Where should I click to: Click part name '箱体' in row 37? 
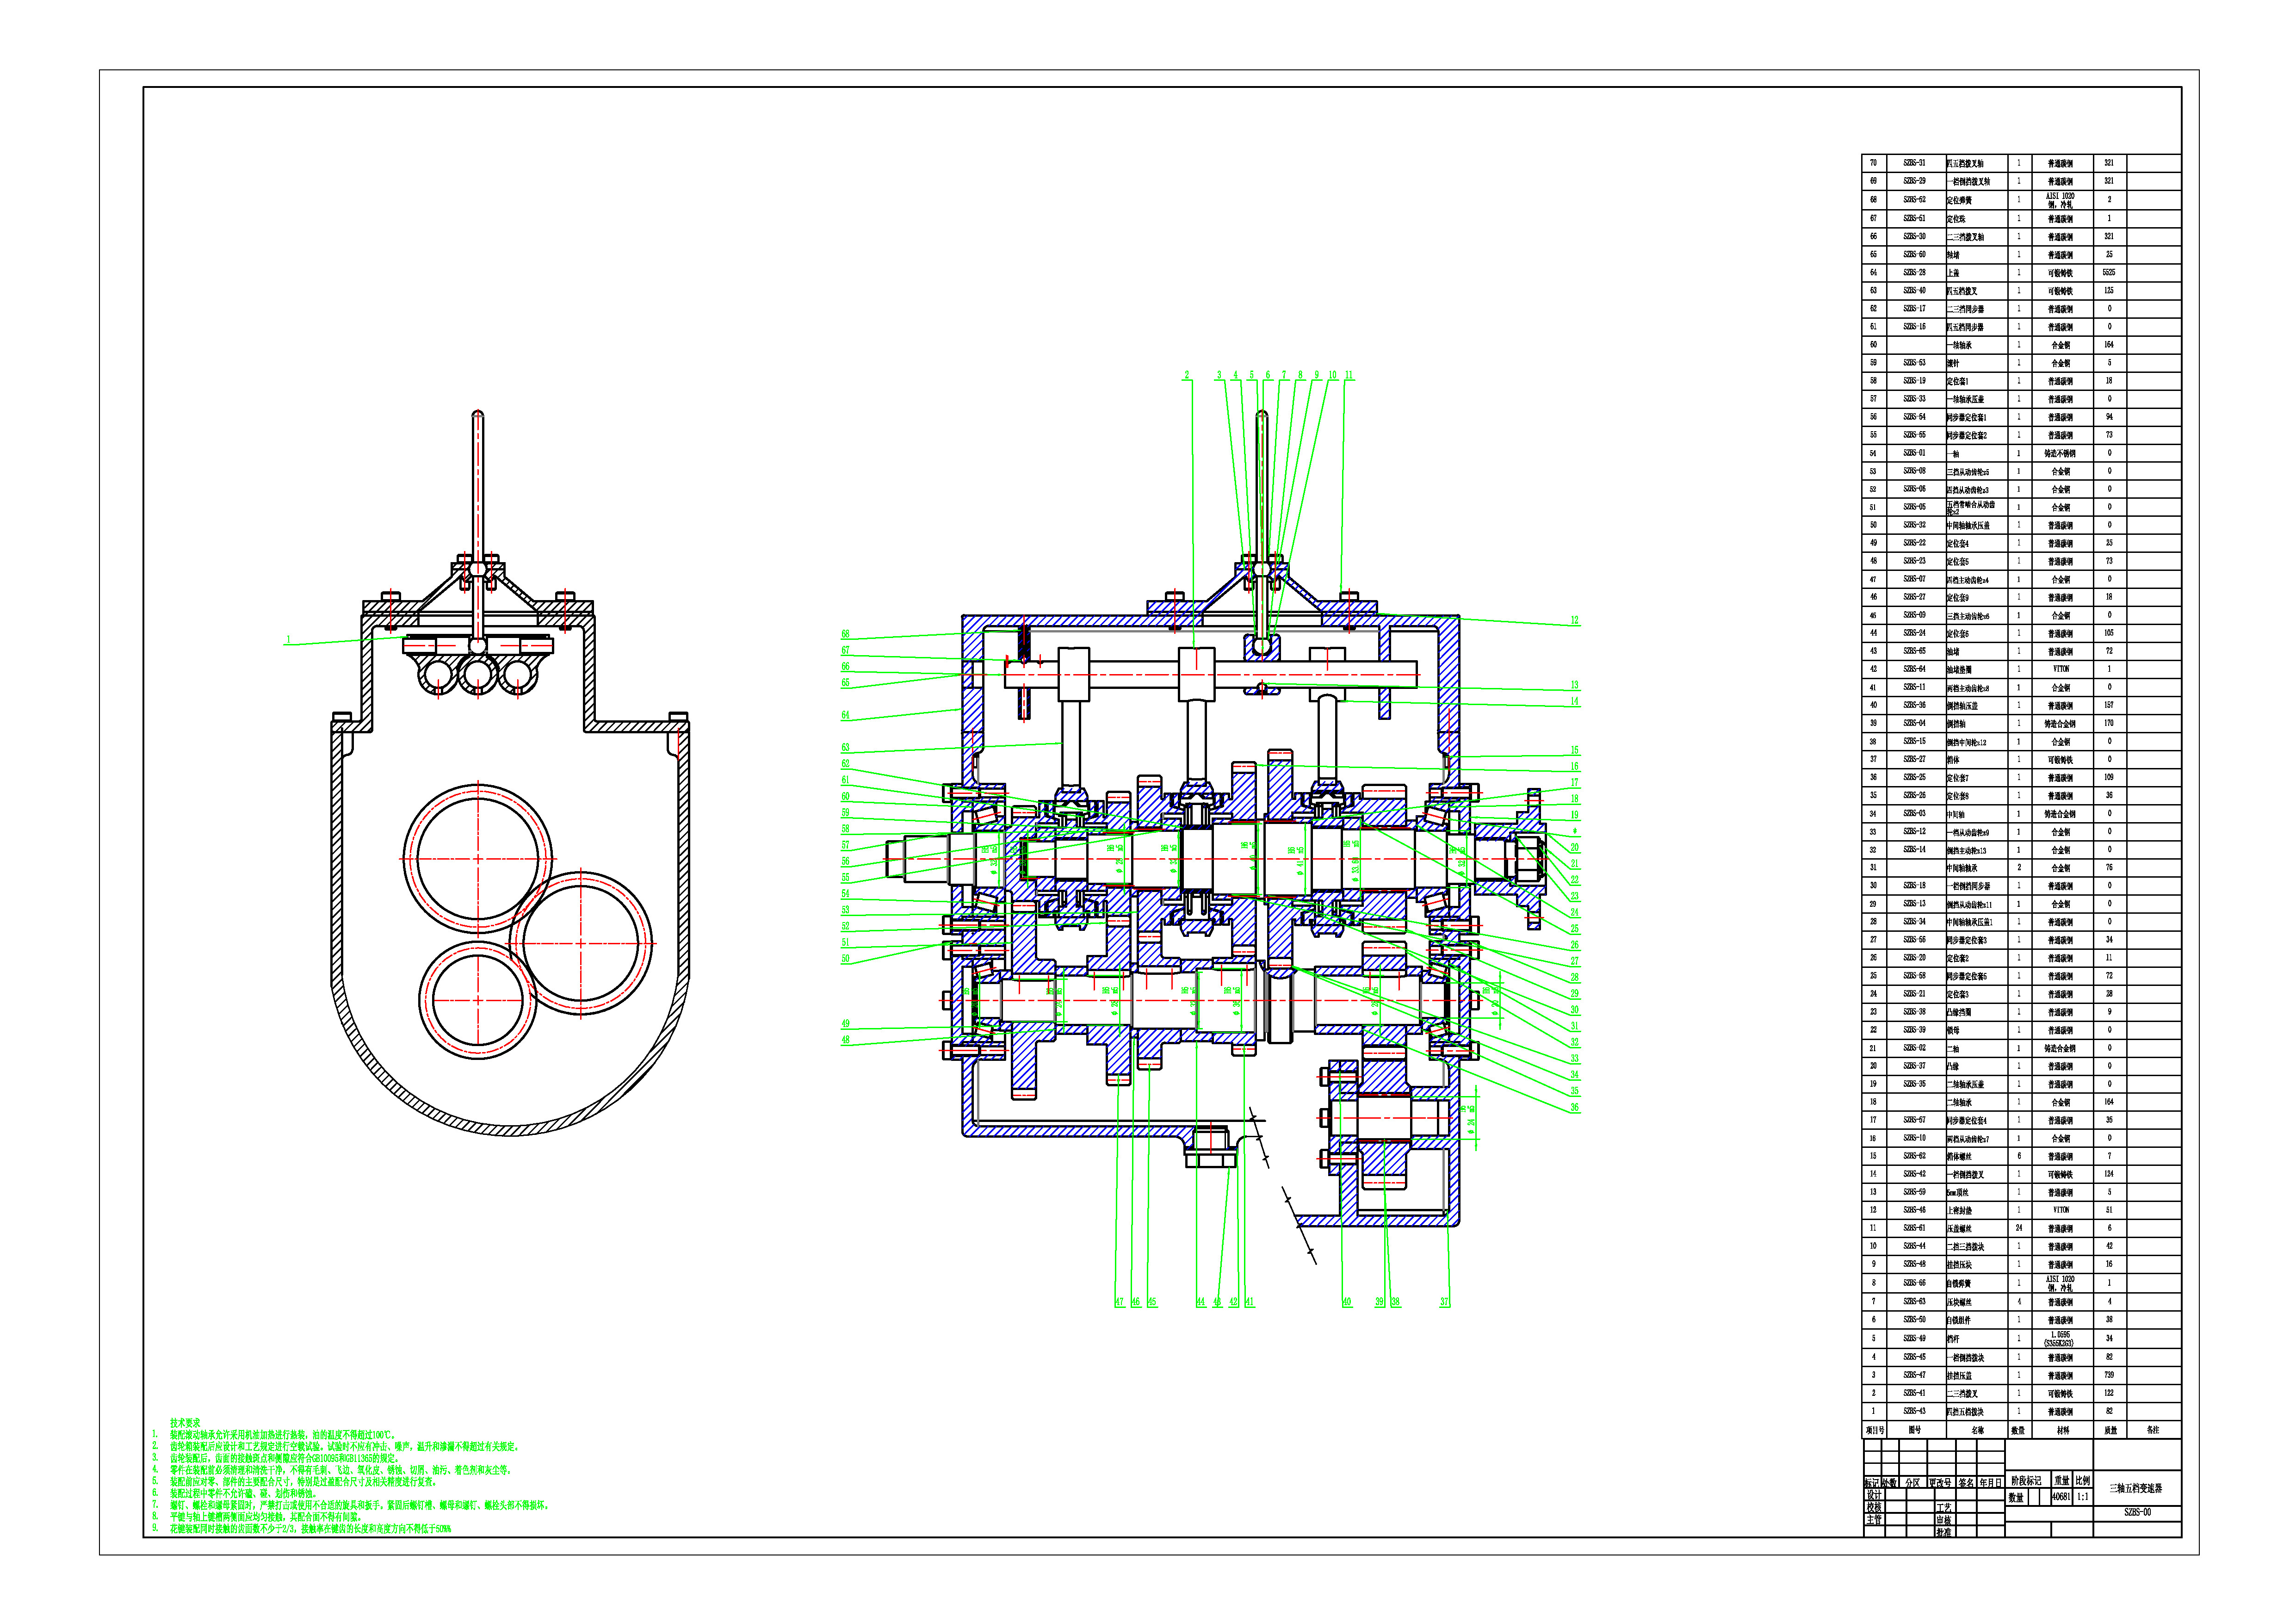pyautogui.click(x=1953, y=760)
